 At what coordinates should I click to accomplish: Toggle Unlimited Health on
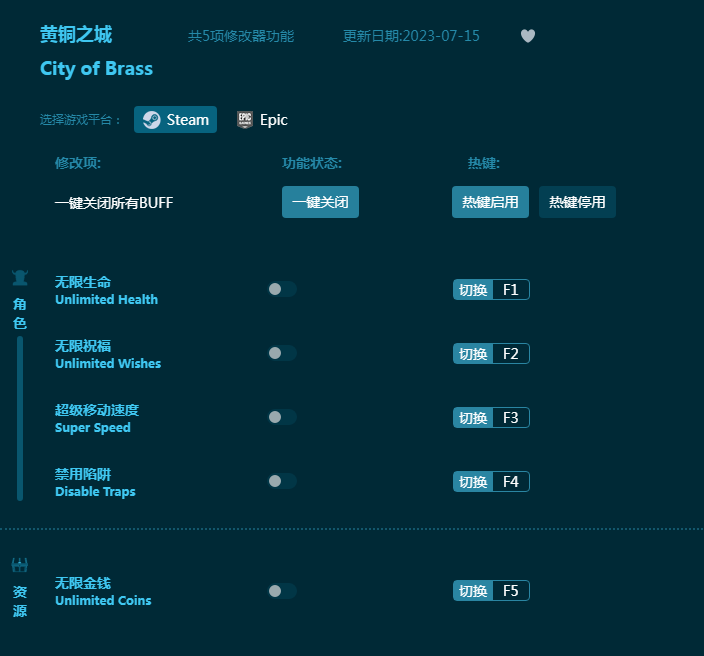tap(282, 289)
